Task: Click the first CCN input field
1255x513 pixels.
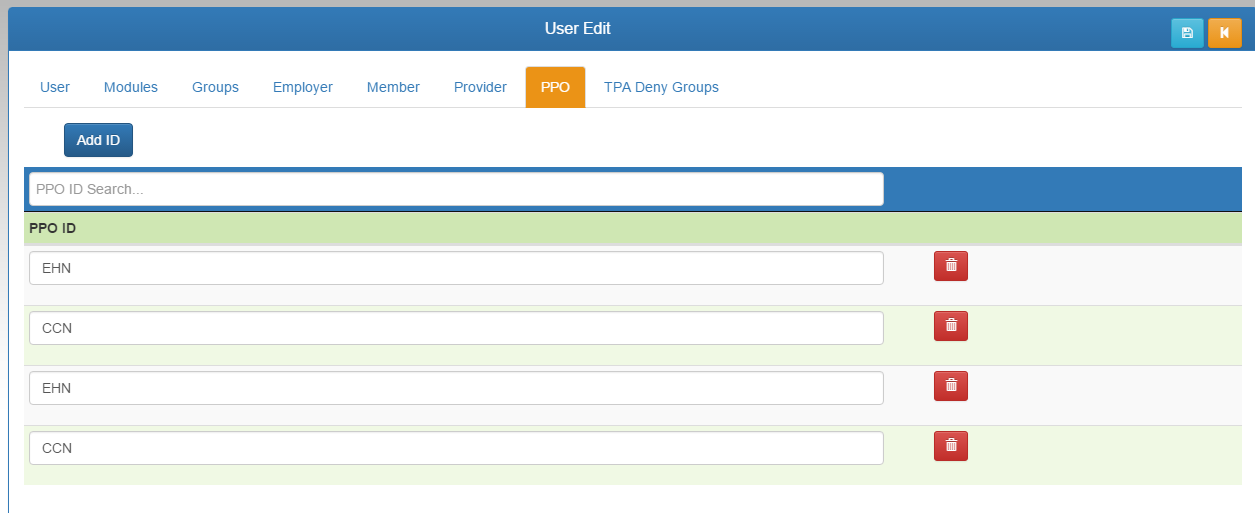Action: pyautogui.click(x=456, y=328)
